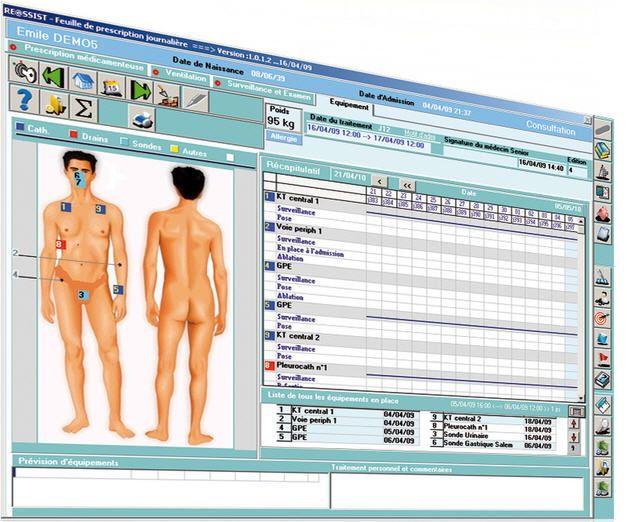Click red down arrow beside equipment list

pos(575,436)
